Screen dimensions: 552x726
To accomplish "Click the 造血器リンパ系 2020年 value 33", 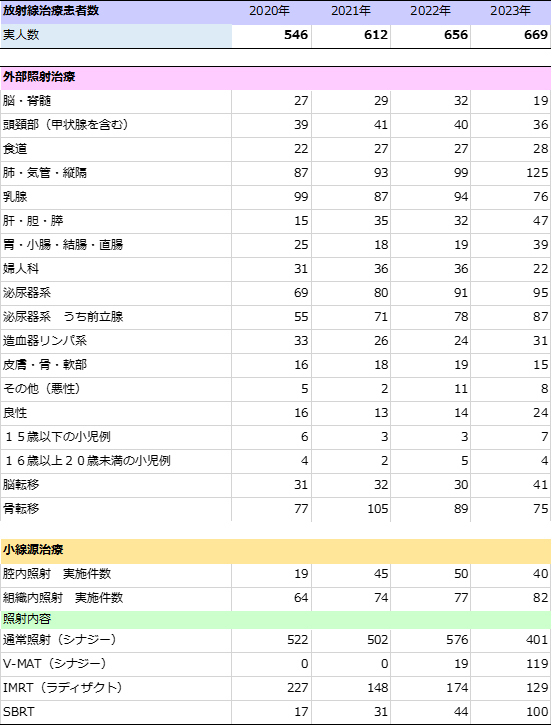I will (x=301, y=341).
